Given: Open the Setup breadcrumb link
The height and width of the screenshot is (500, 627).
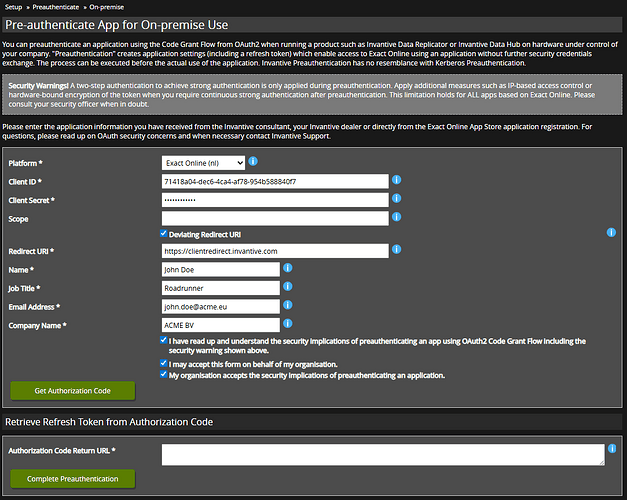Looking at the screenshot, I should 15,6.
